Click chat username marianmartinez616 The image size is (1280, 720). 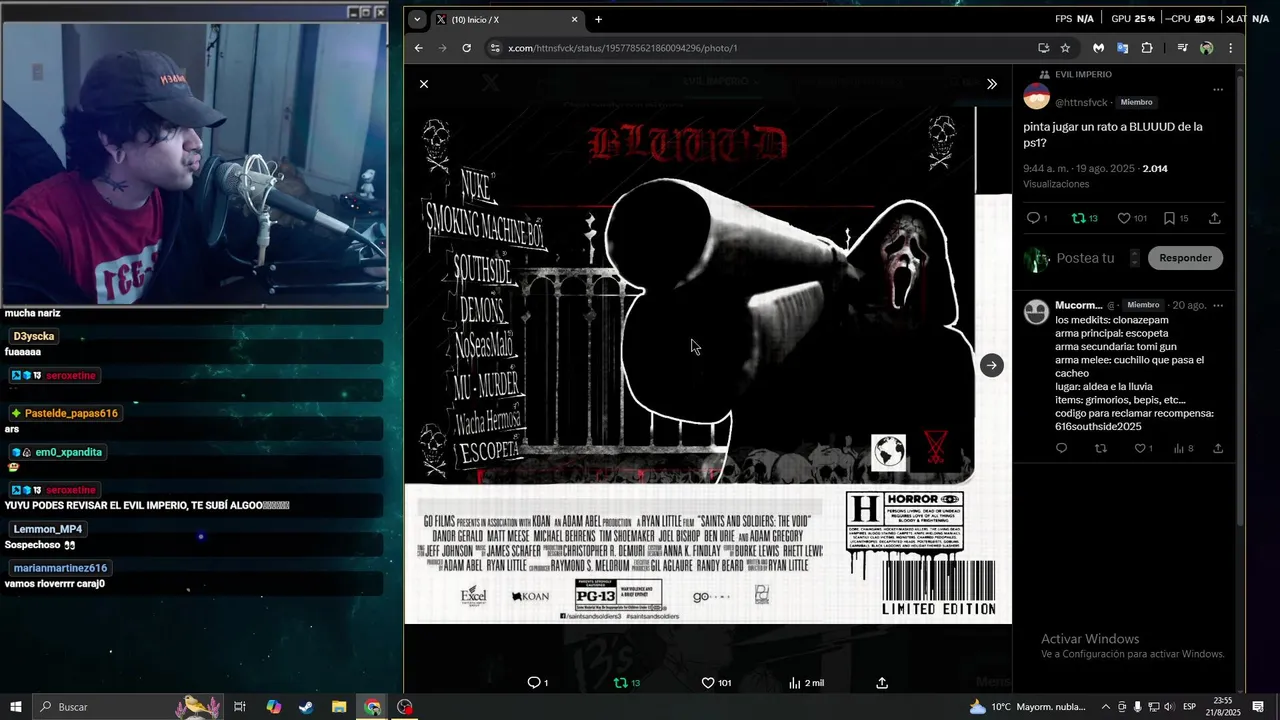click(60, 568)
